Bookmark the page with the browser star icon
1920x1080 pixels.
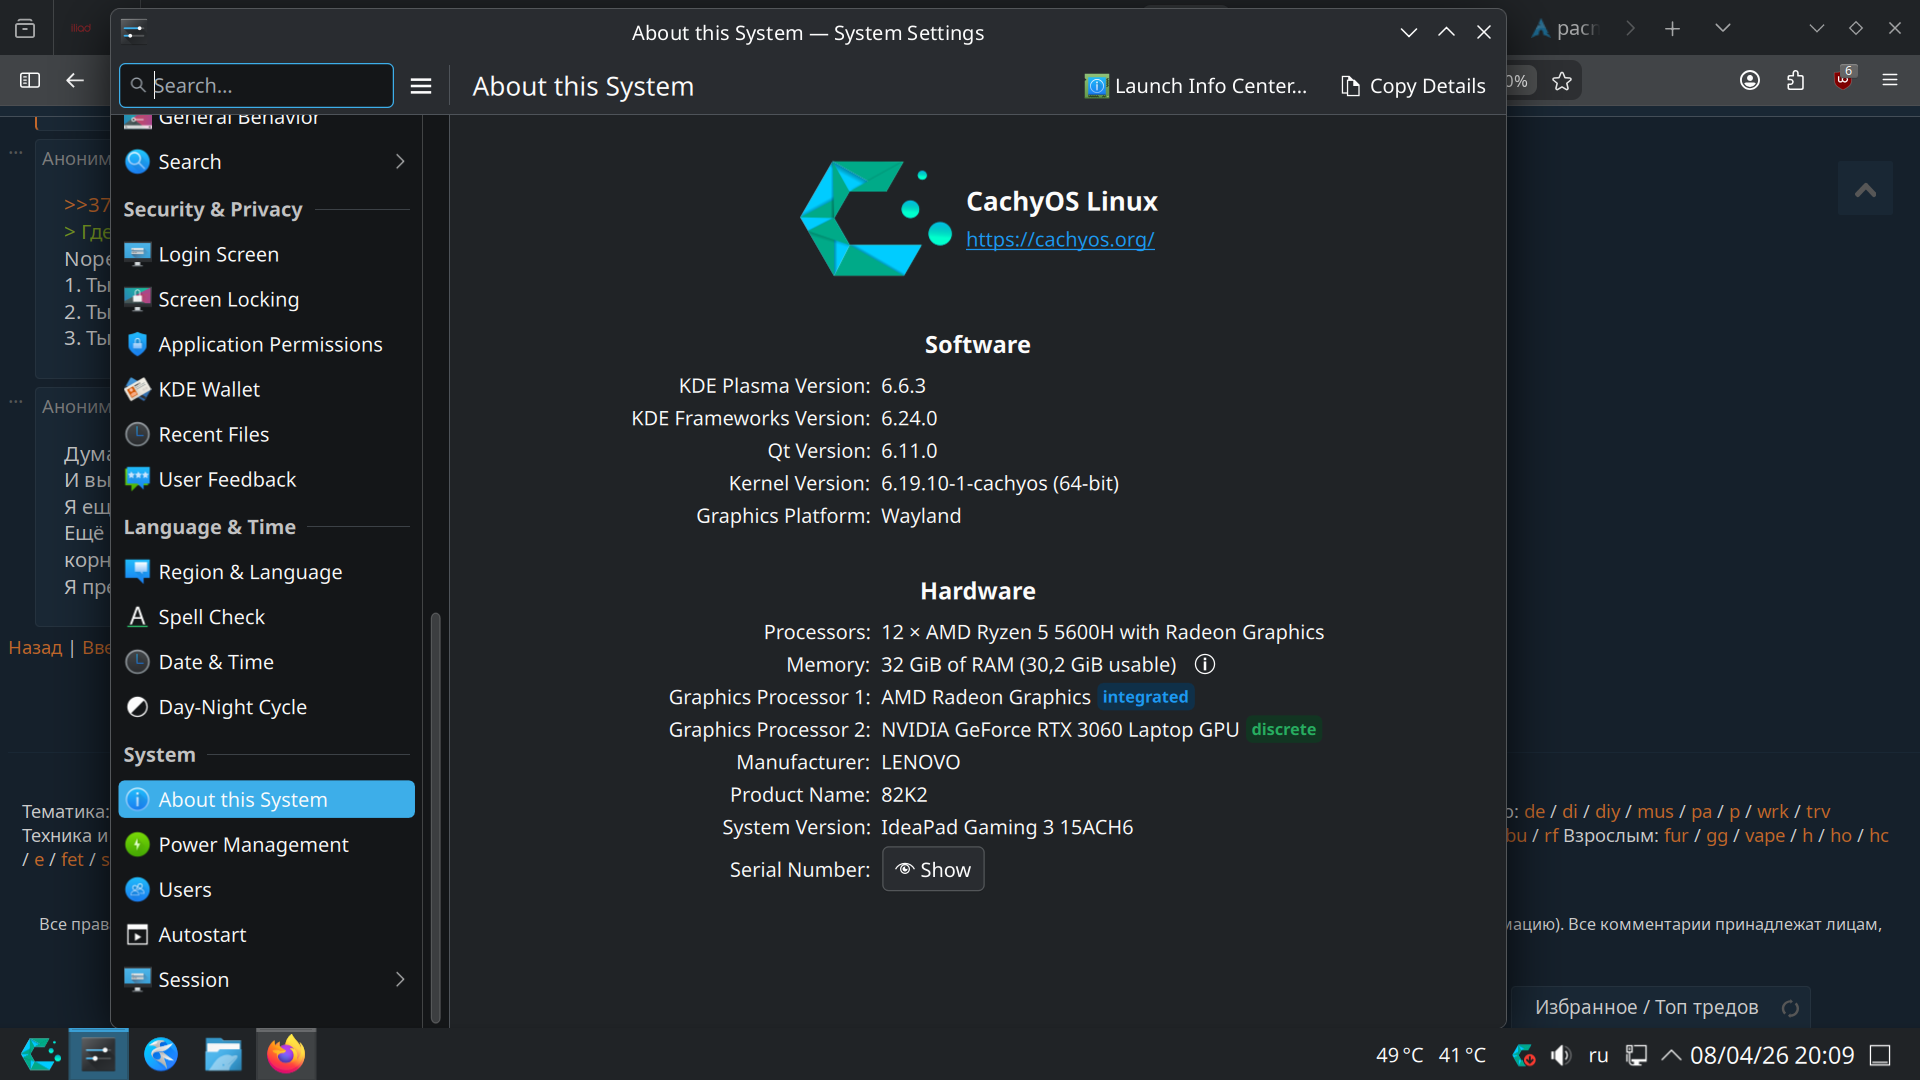[1562, 81]
